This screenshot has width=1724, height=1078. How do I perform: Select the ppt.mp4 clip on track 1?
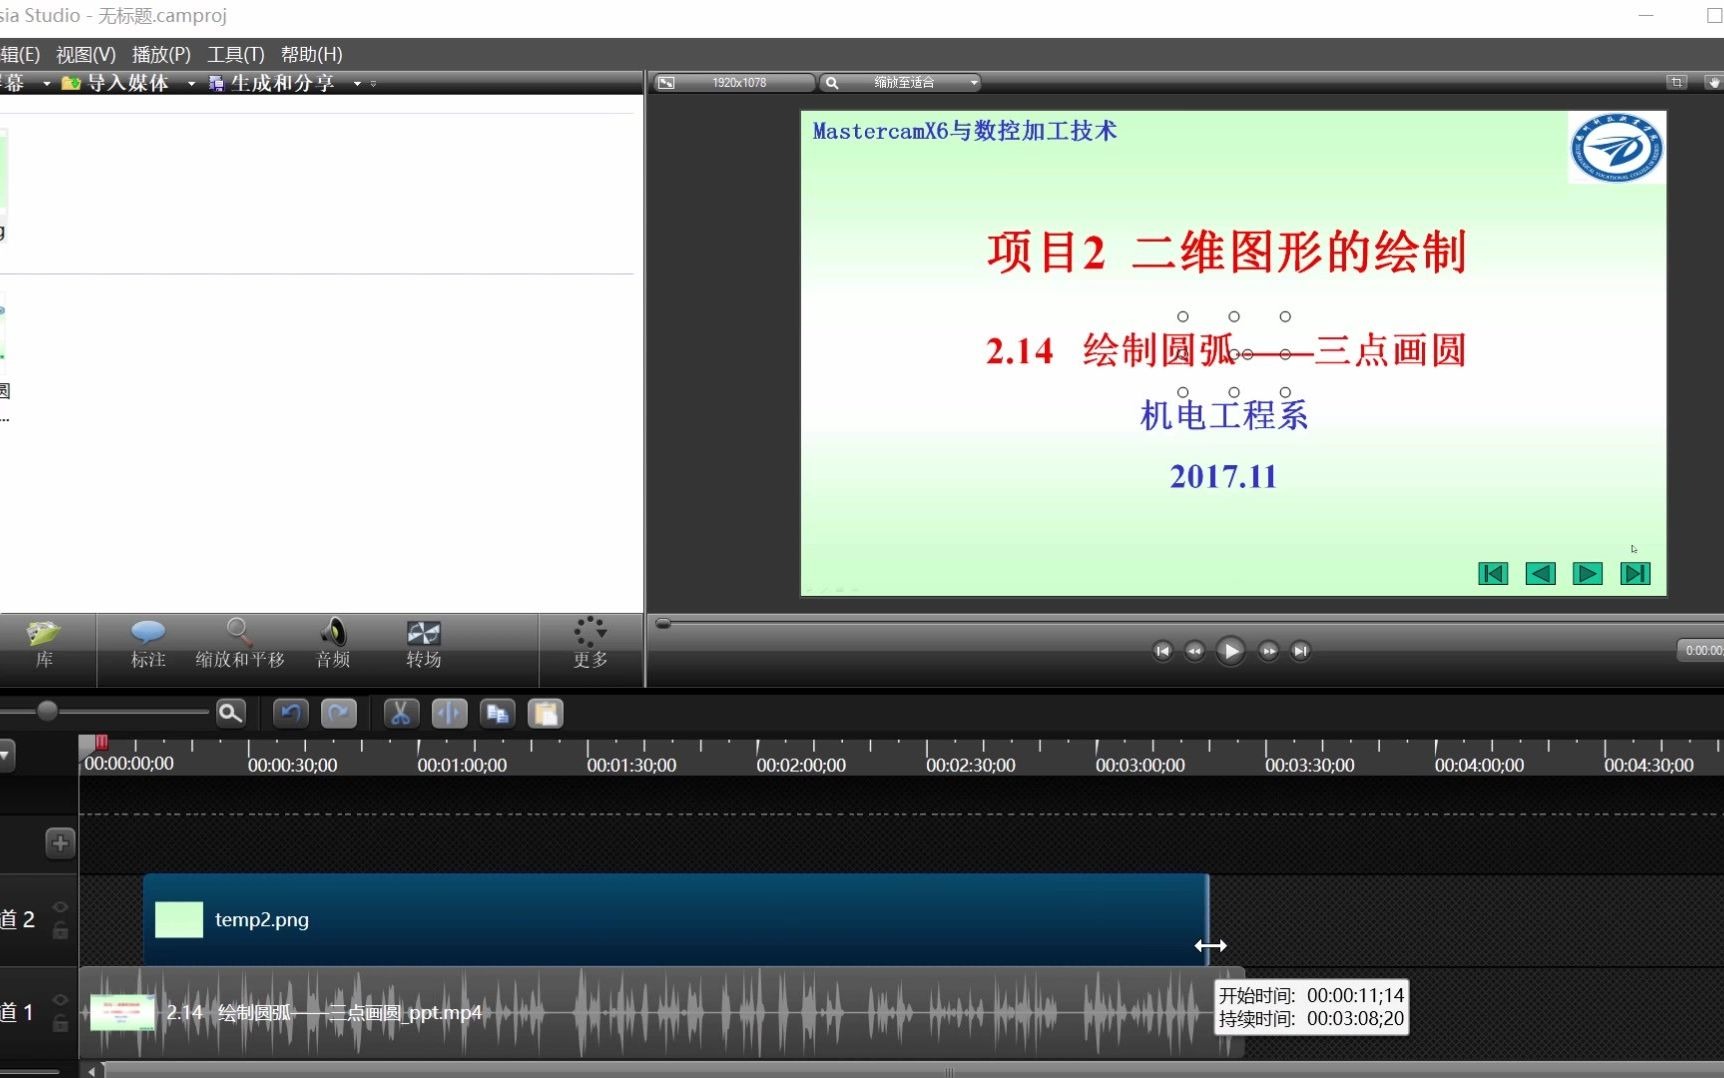[661, 1012]
